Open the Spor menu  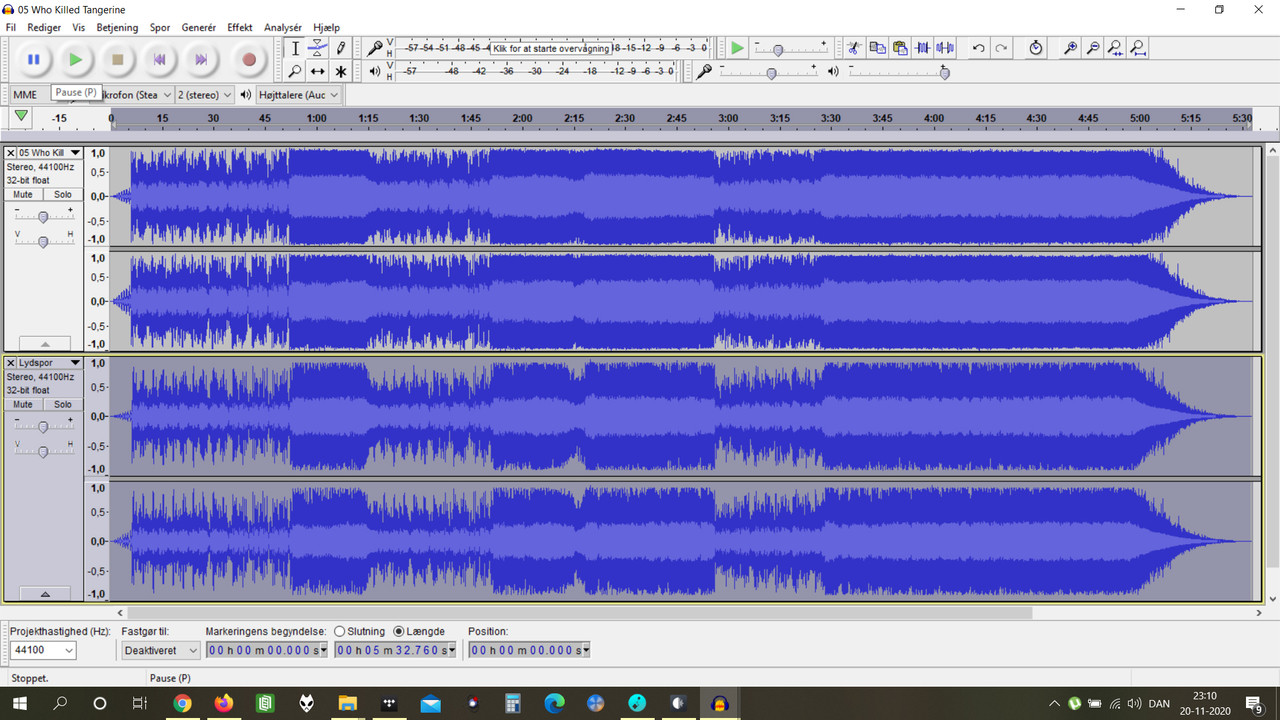click(160, 28)
